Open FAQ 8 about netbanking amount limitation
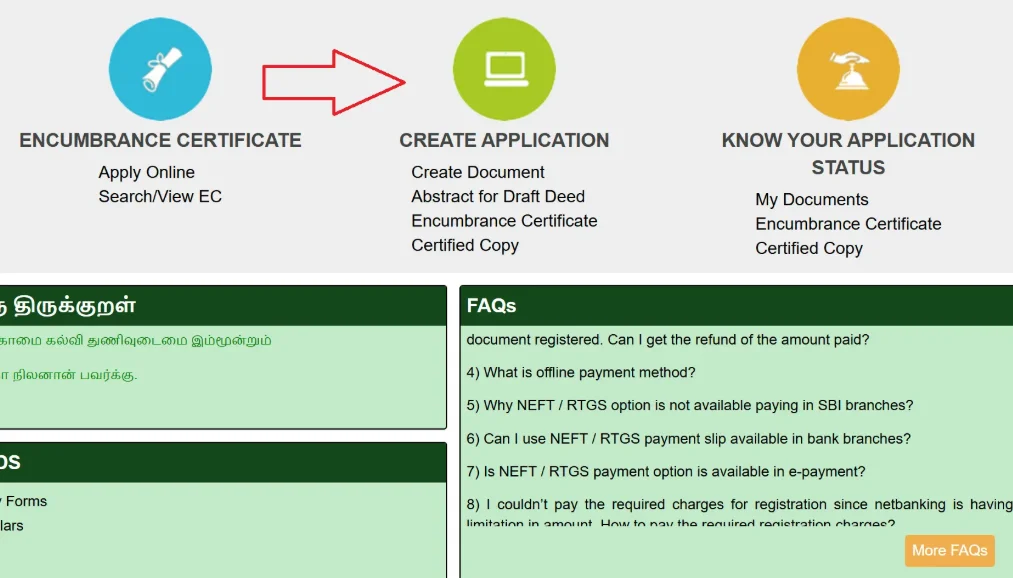Screen dimensions: 1013x578 point(739,513)
